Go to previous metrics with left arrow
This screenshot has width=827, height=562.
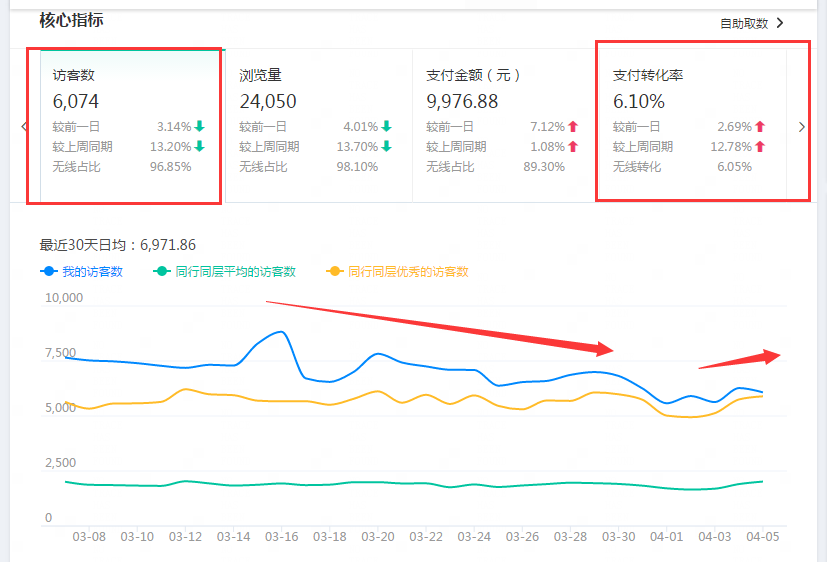pyautogui.click(x=24, y=127)
